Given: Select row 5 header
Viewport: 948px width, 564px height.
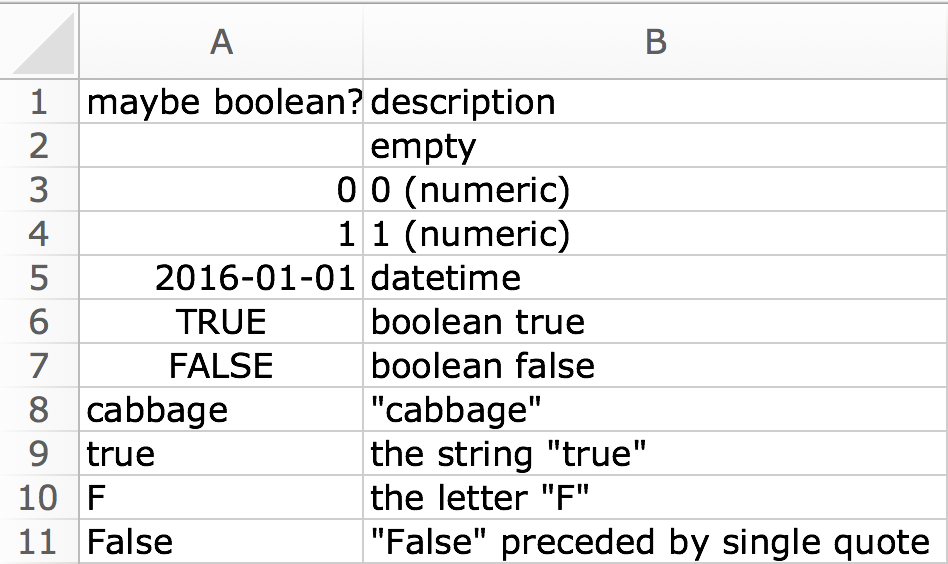Looking at the screenshot, I should tap(40, 277).
